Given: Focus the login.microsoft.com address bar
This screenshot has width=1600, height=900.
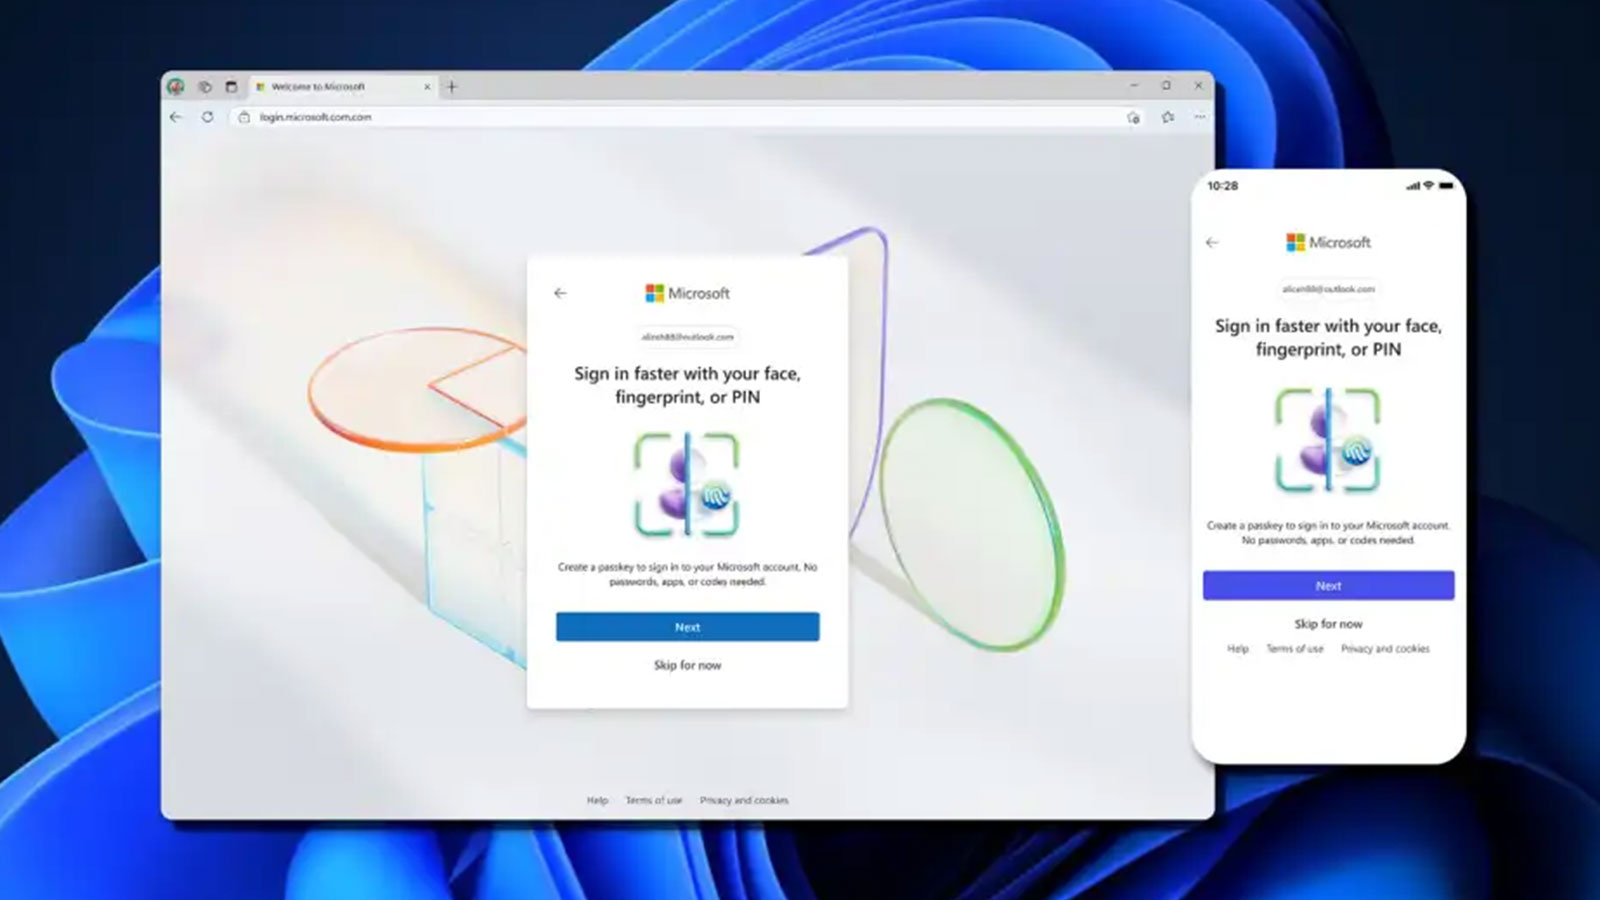Looking at the screenshot, I should [685, 117].
